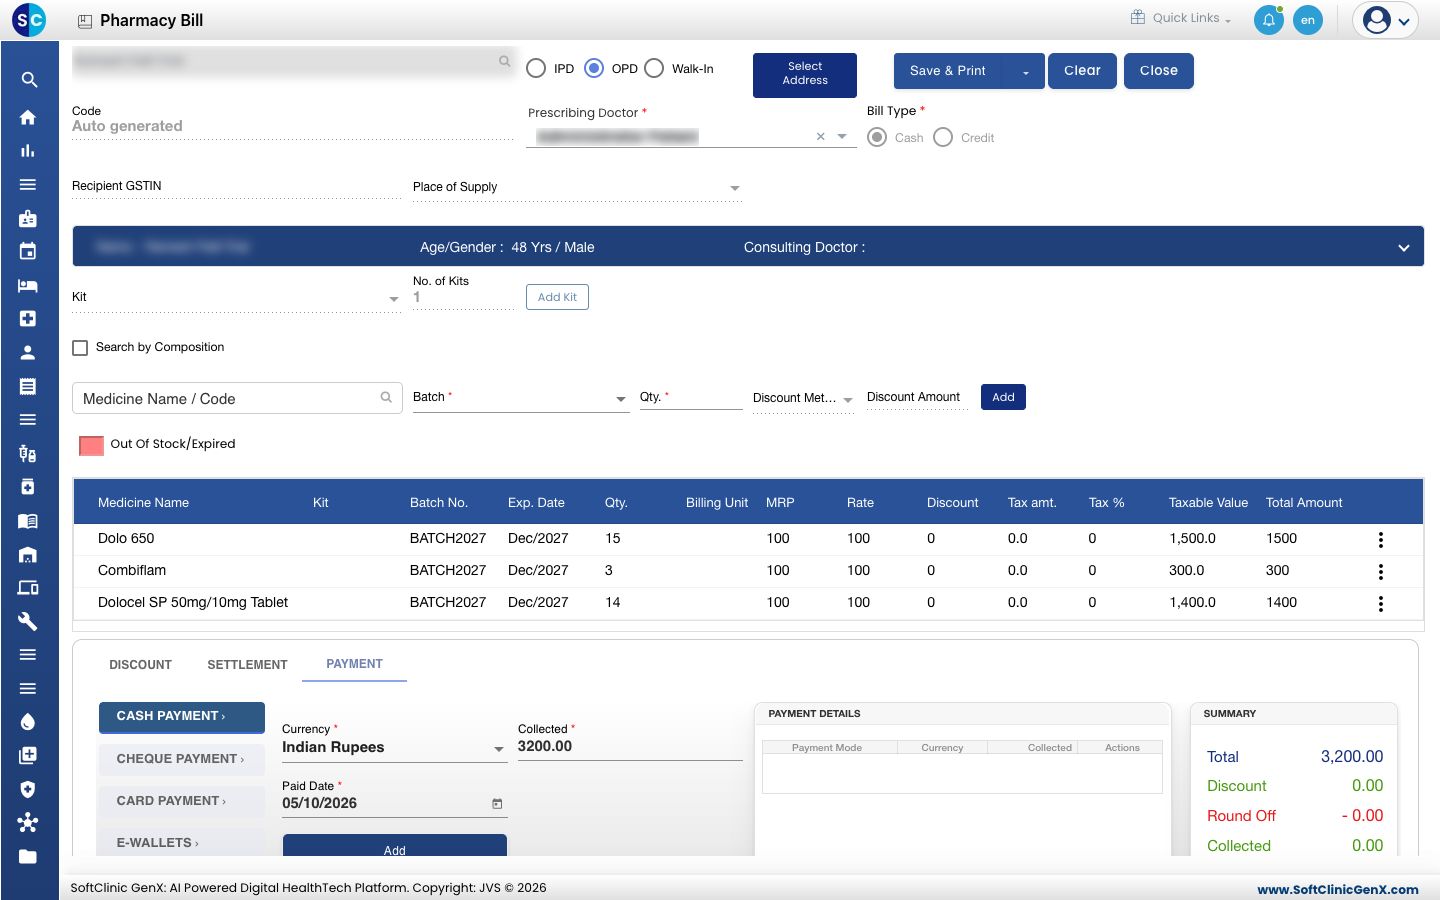Viewport: 1440px width, 900px height.
Task: Open the Batch dropdown
Action: 521,398
